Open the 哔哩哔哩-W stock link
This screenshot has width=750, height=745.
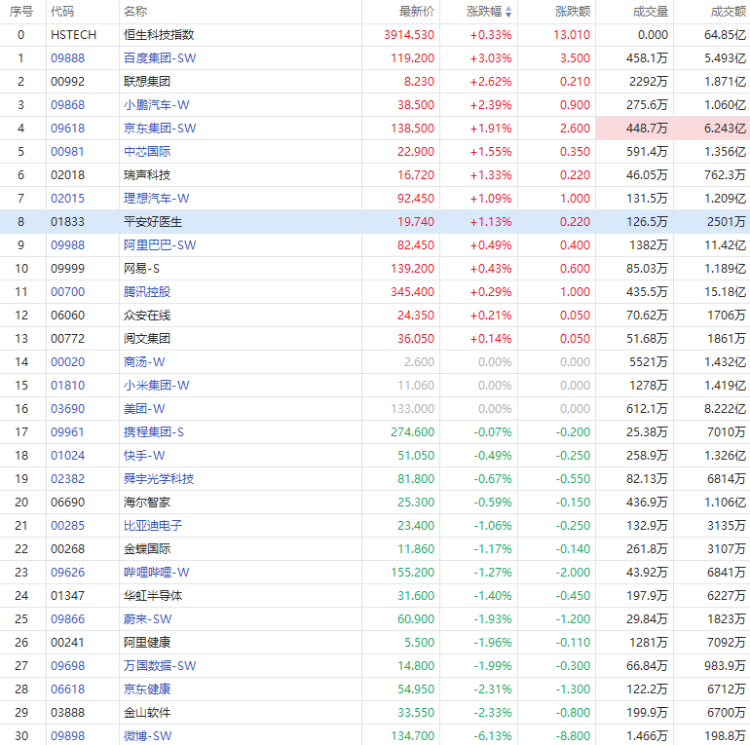pos(156,572)
